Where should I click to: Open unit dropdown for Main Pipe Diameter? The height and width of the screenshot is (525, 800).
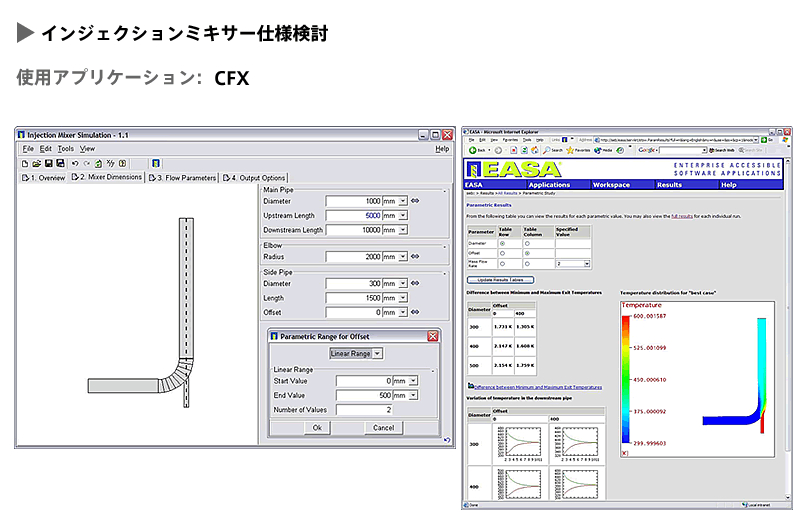[403, 201]
